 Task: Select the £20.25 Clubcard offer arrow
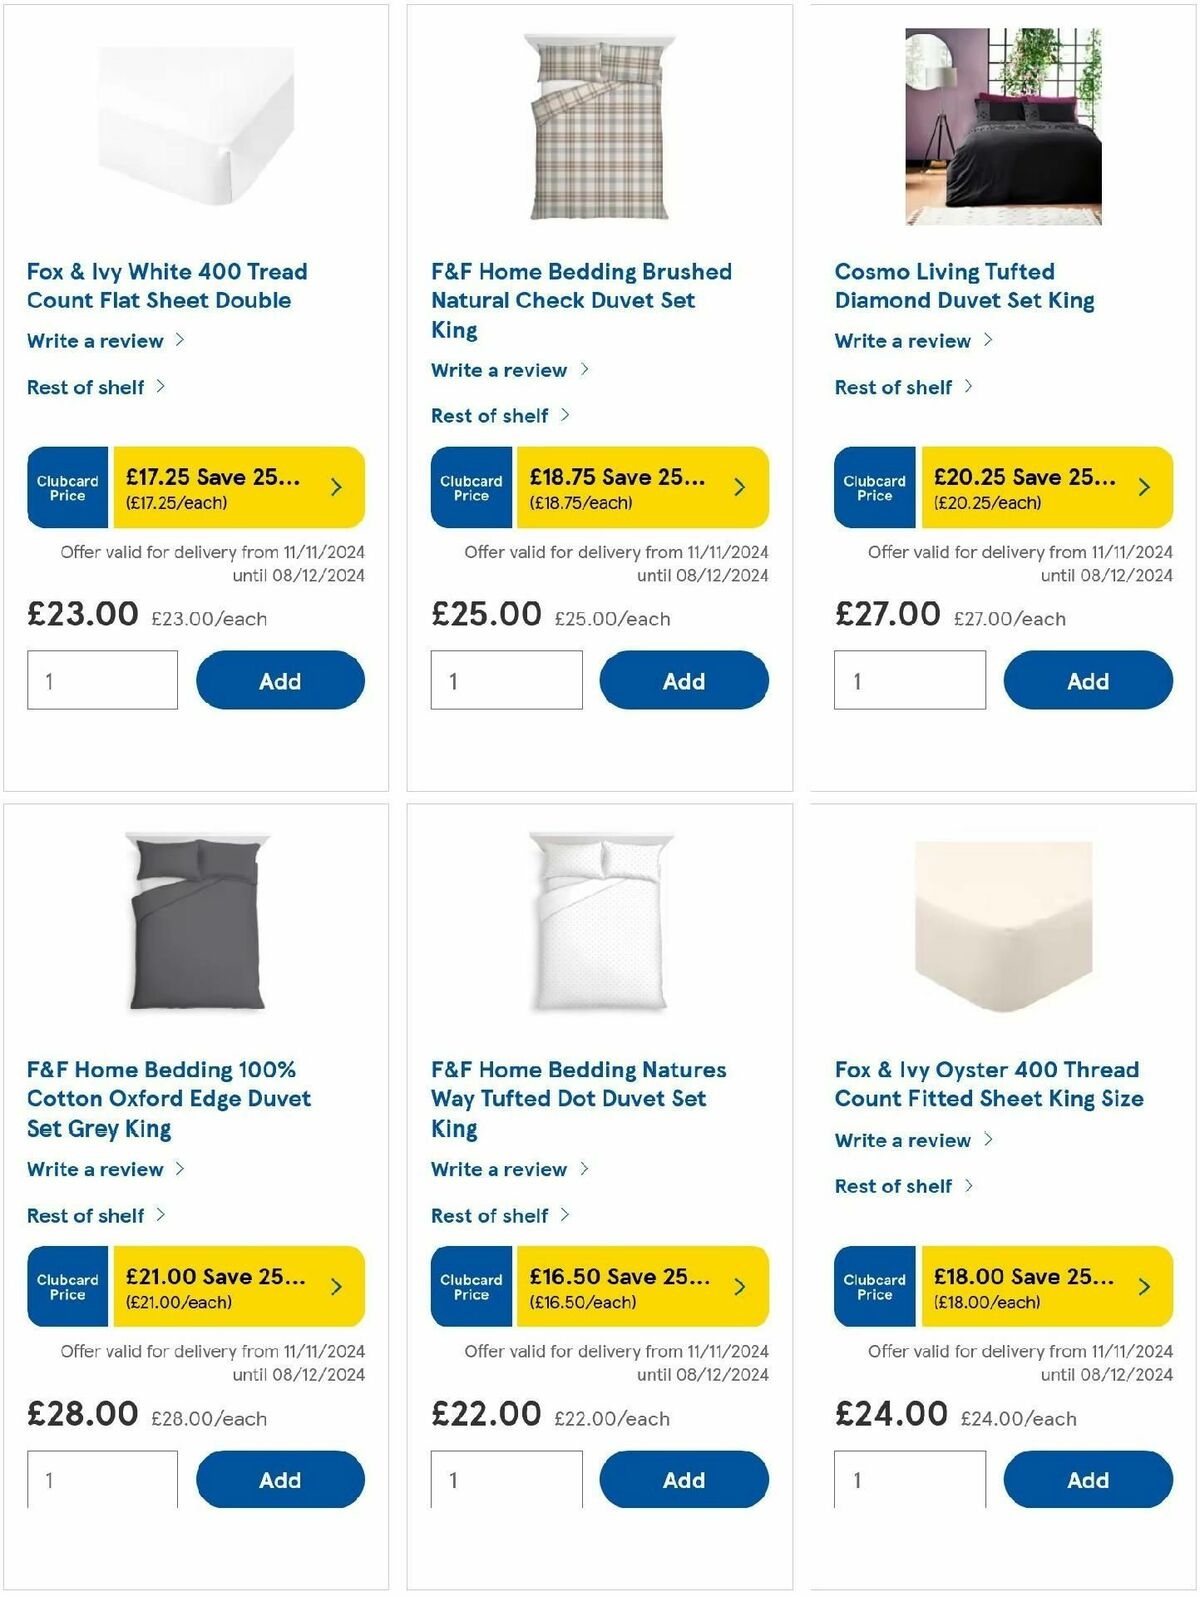pyautogui.click(x=1142, y=487)
